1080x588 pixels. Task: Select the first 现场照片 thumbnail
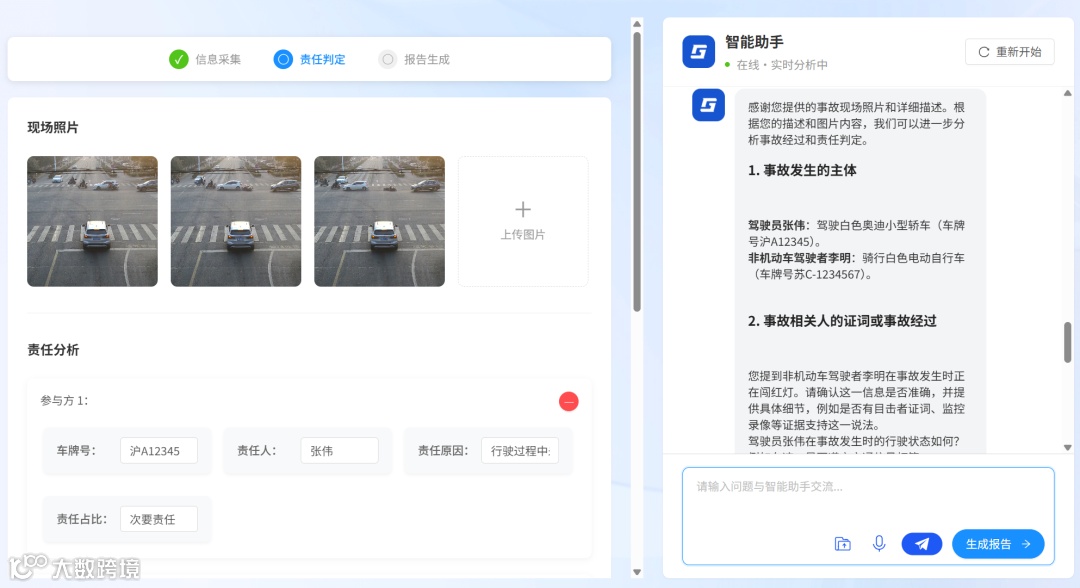coord(92,221)
